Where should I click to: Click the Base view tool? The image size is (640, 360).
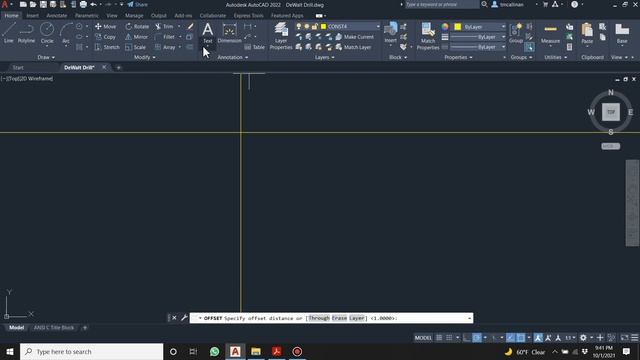point(622,33)
